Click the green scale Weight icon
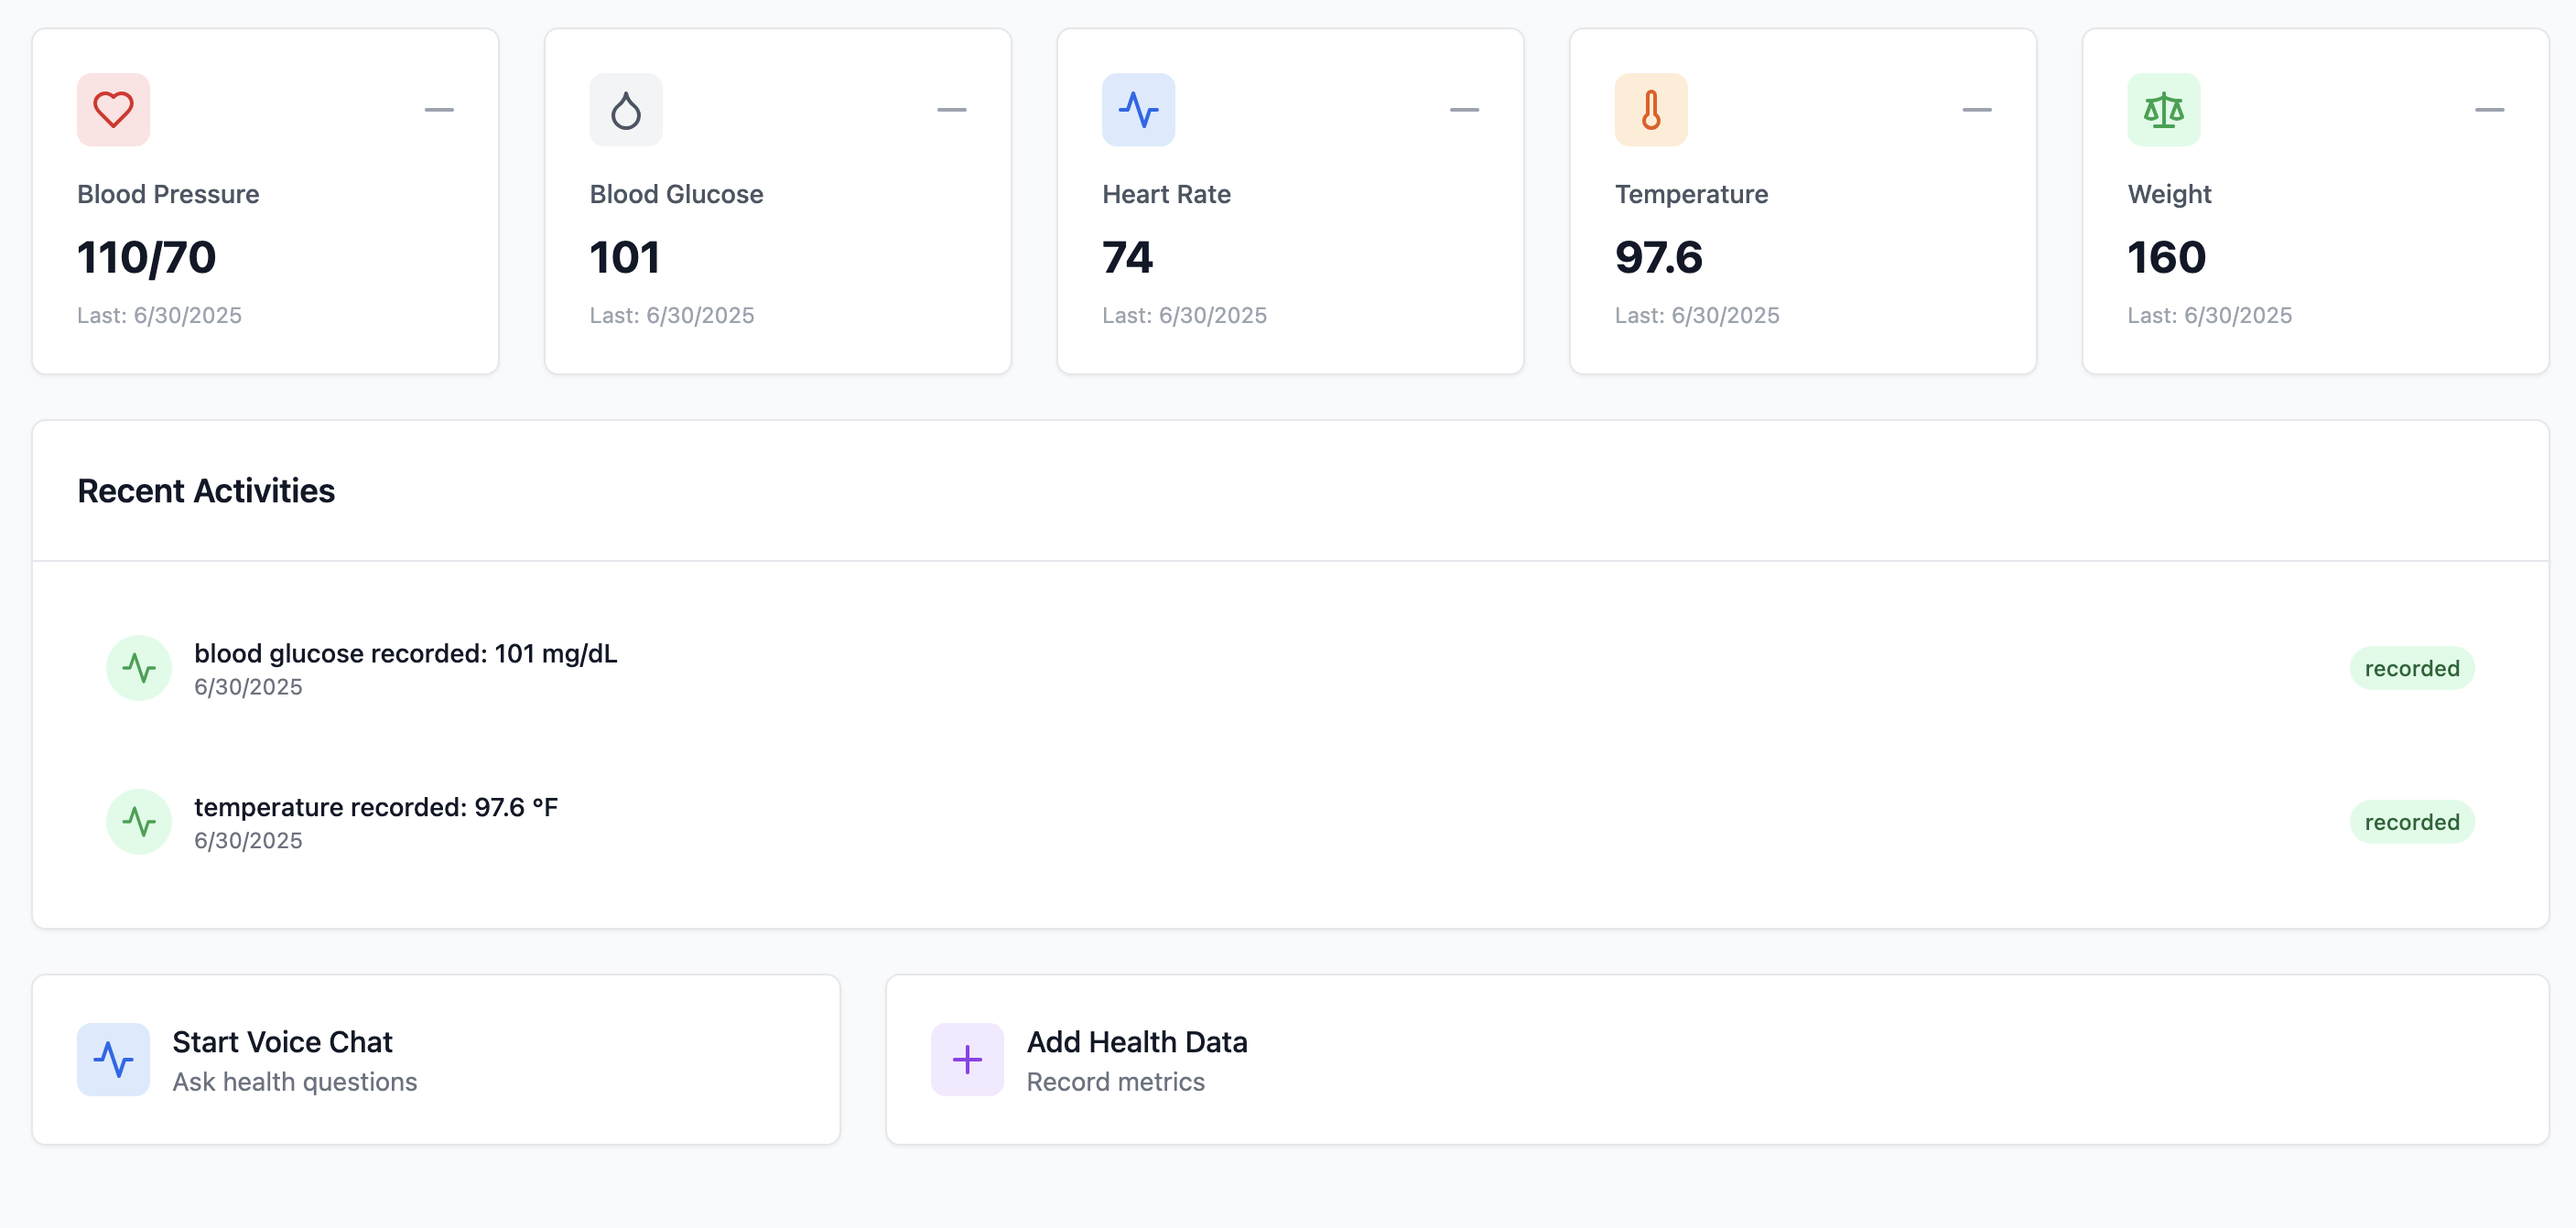The height and width of the screenshot is (1228, 2576). pos(2163,110)
